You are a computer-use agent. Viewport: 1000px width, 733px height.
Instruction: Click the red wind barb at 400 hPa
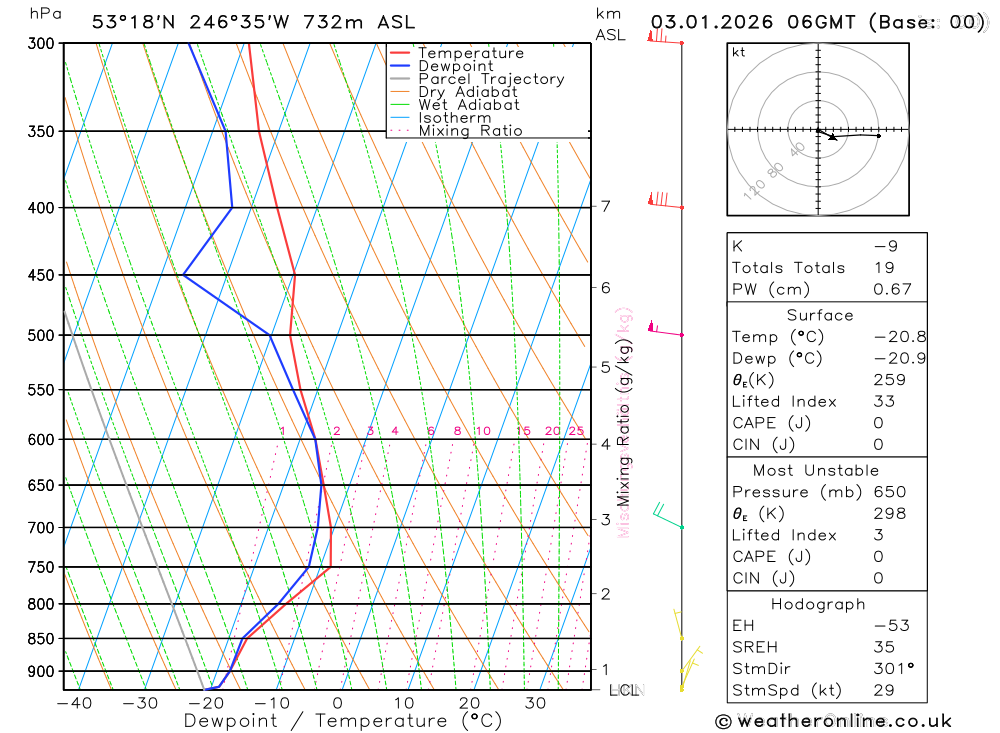(x=665, y=200)
